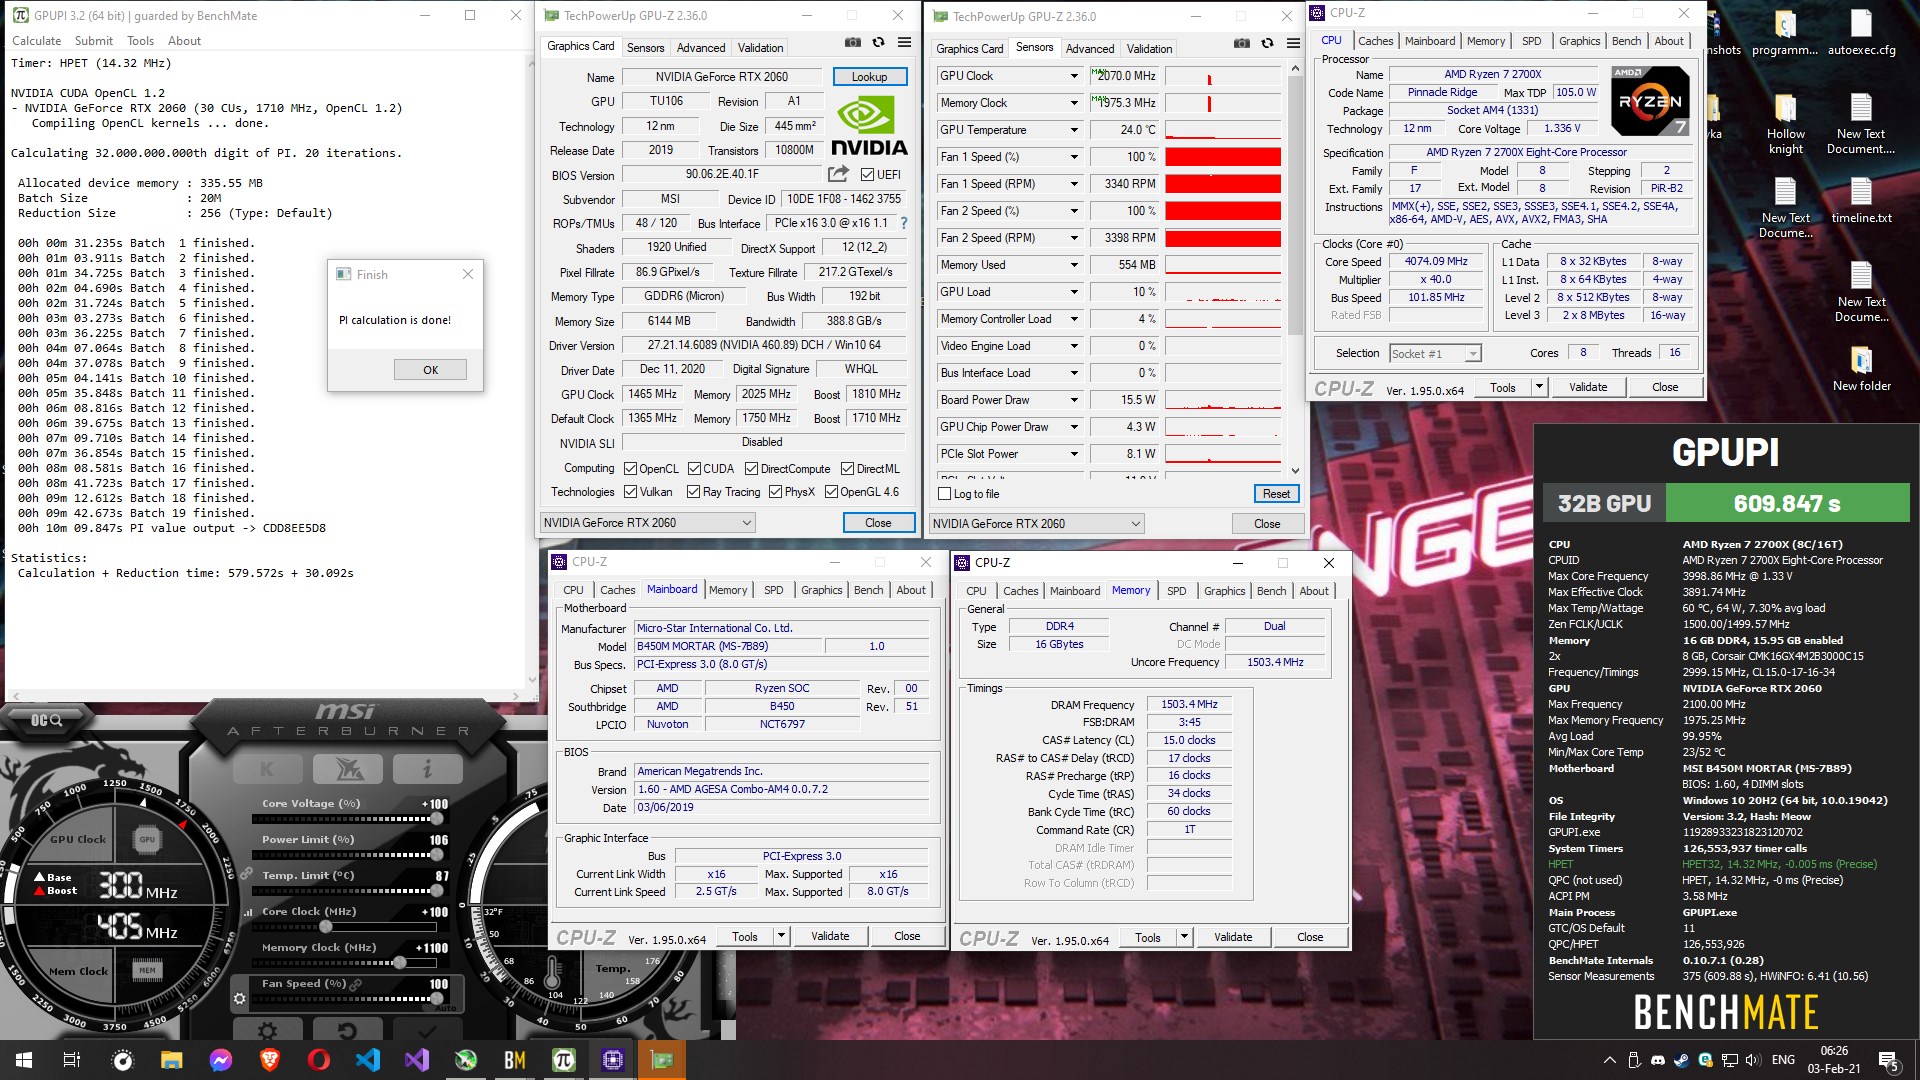Take screenshot via camera icon in GPU-Z Graphics Card window
Viewport: 1920px width, 1080px height.
coord(852,43)
